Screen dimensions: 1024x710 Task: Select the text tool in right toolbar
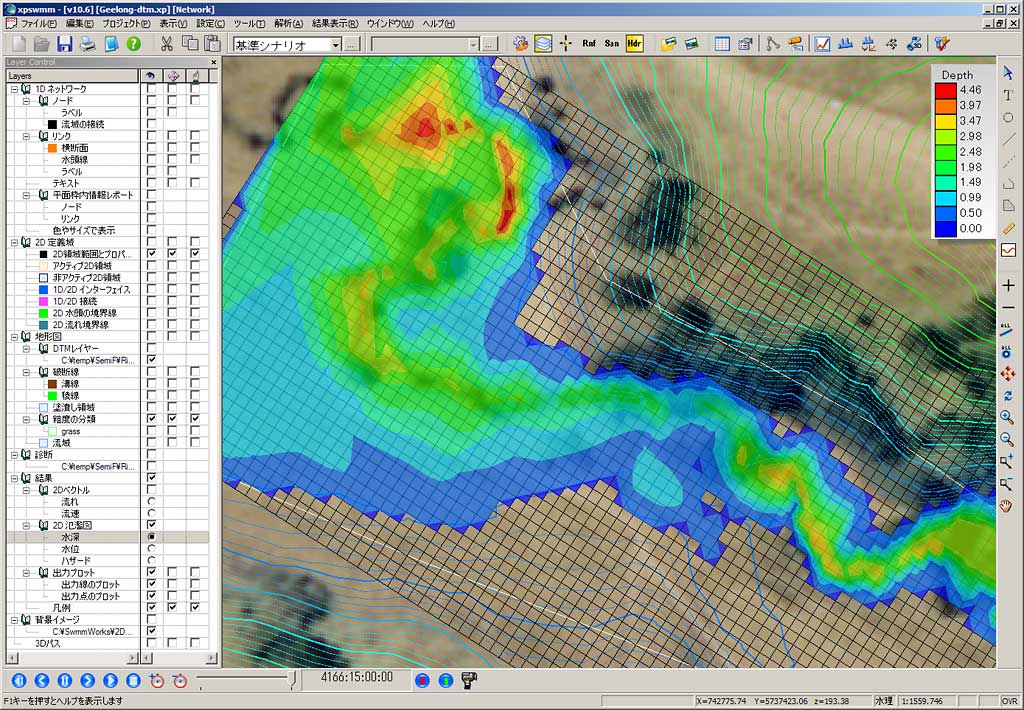tap(1008, 95)
